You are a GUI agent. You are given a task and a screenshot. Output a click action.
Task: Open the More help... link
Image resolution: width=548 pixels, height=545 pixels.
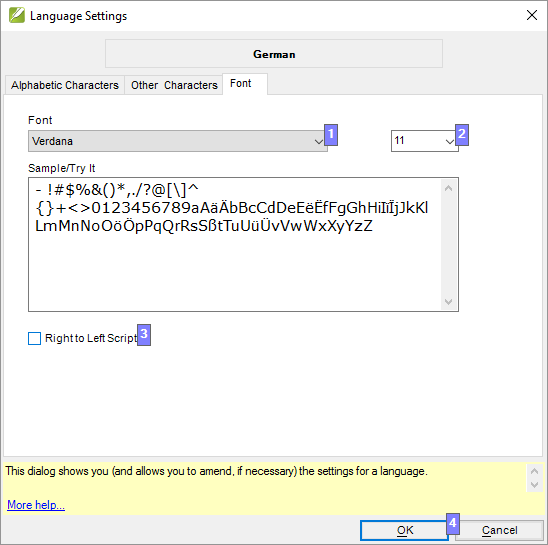point(36,505)
